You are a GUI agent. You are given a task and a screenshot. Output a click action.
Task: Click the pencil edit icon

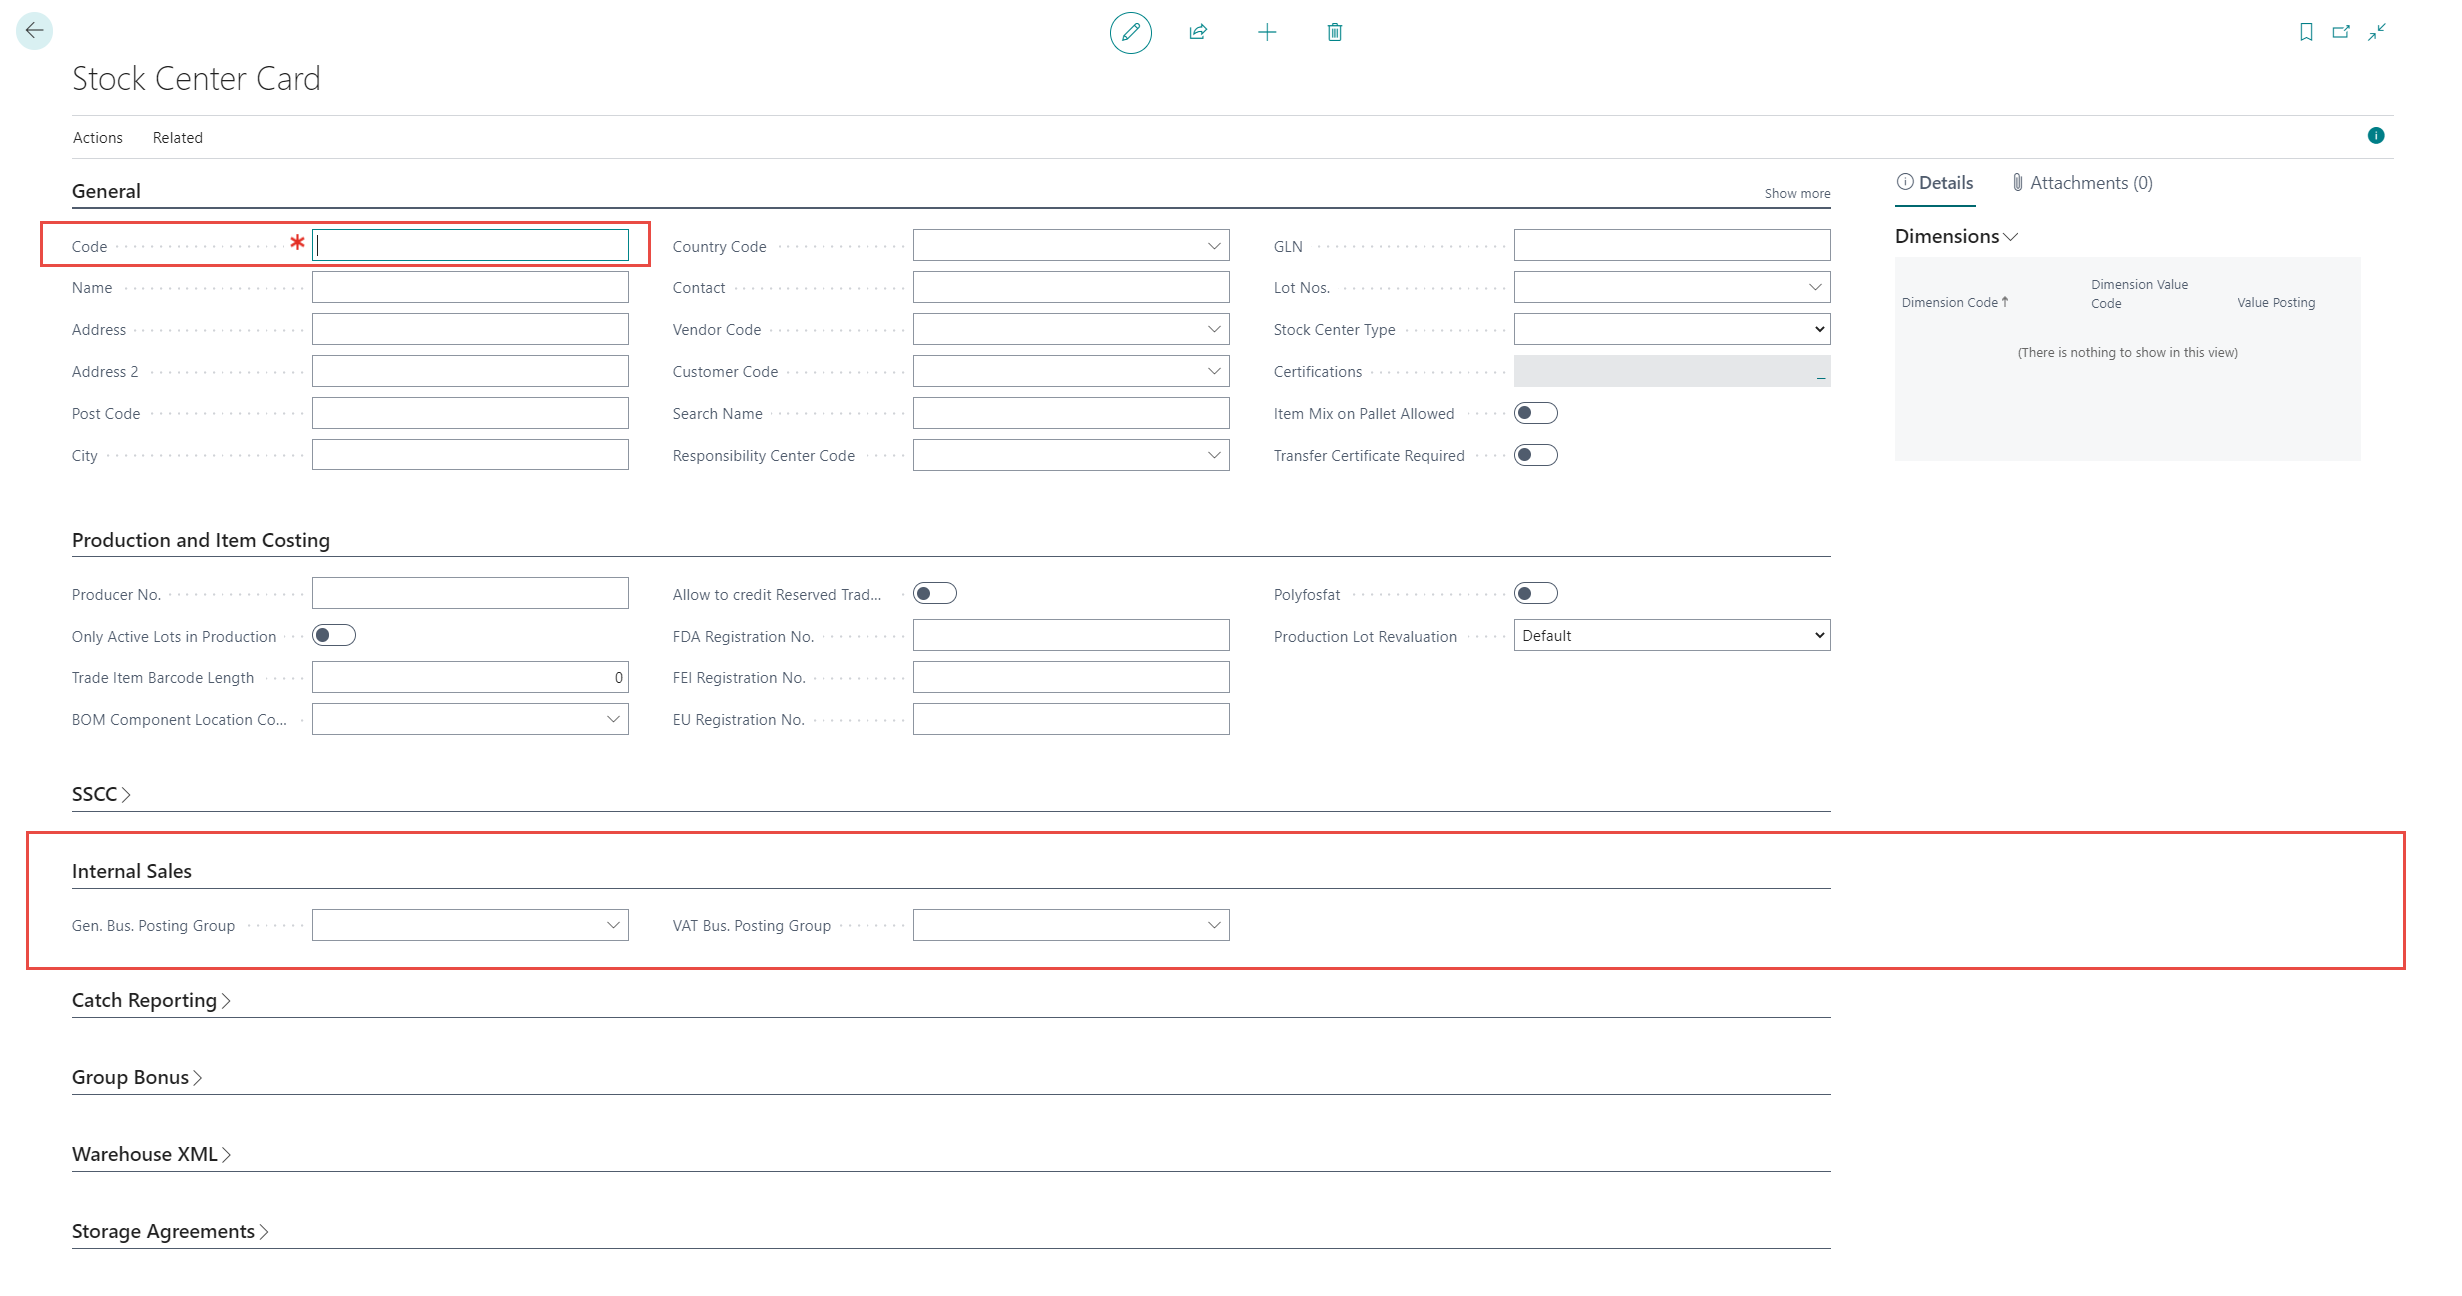click(x=1130, y=32)
